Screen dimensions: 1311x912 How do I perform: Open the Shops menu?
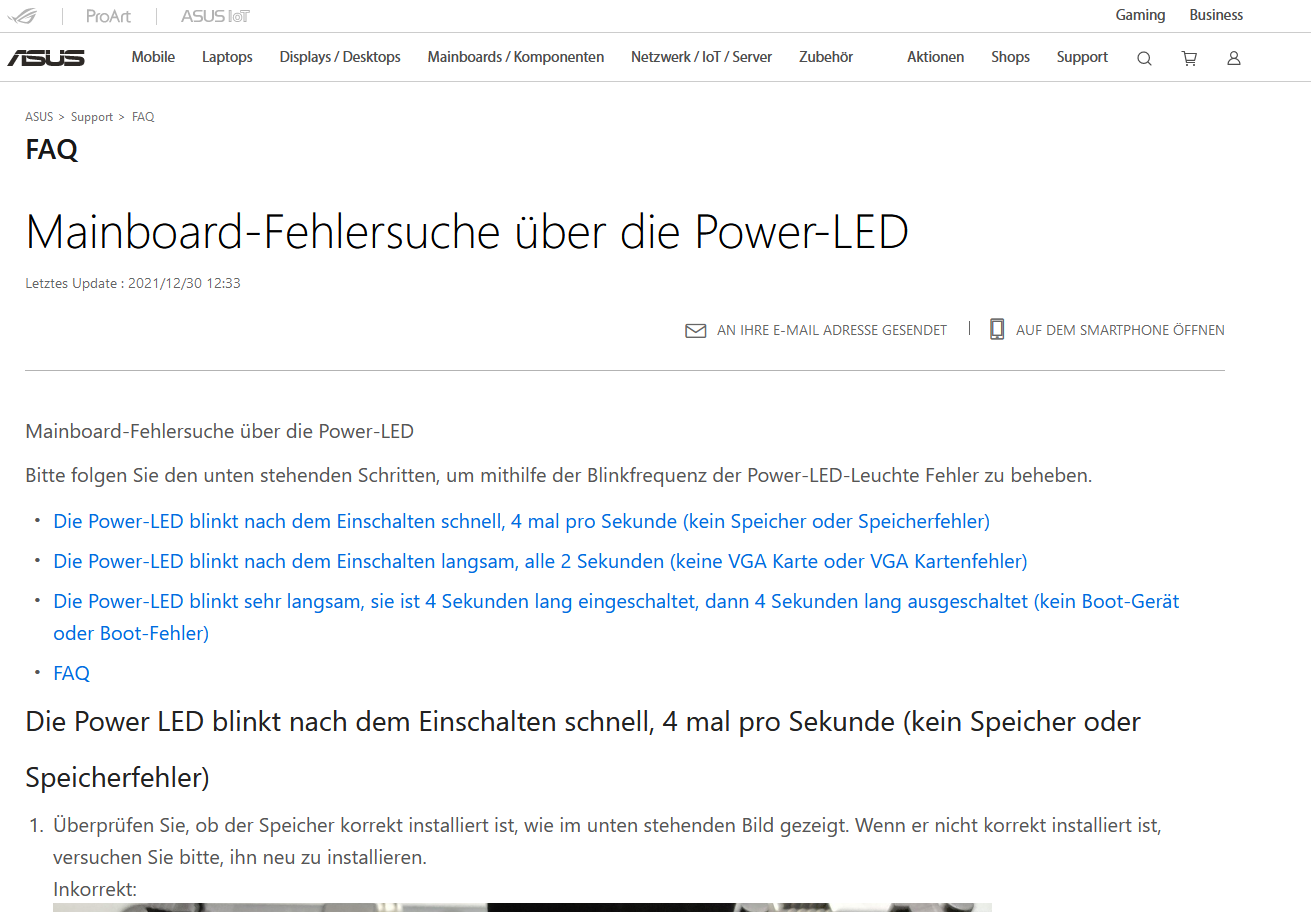pyautogui.click(x=1010, y=57)
